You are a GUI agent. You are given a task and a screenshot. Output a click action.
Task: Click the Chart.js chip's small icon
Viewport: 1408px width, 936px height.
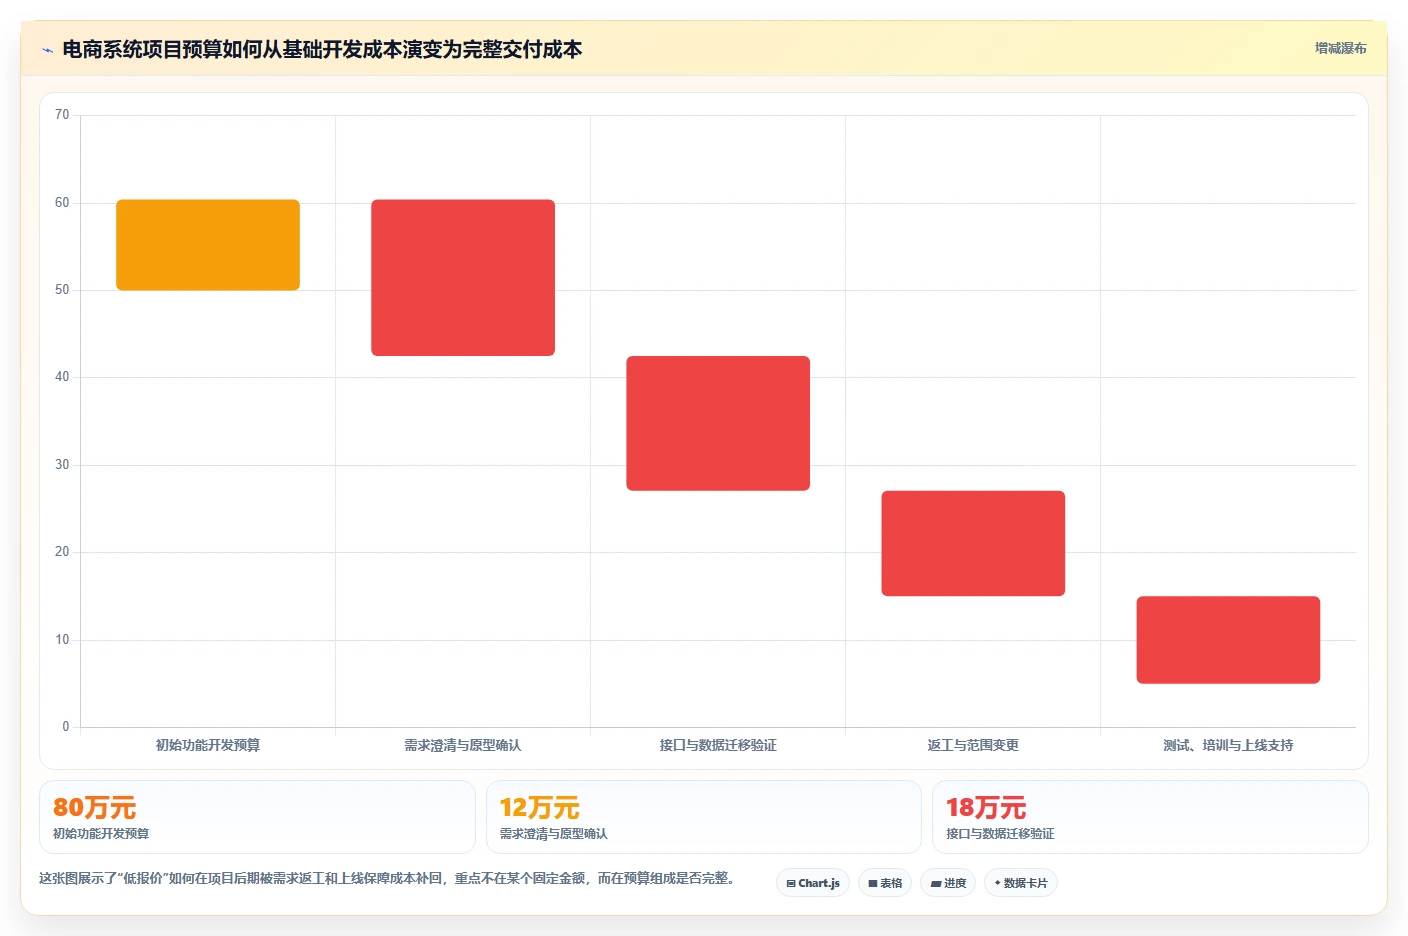(x=791, y=884)
